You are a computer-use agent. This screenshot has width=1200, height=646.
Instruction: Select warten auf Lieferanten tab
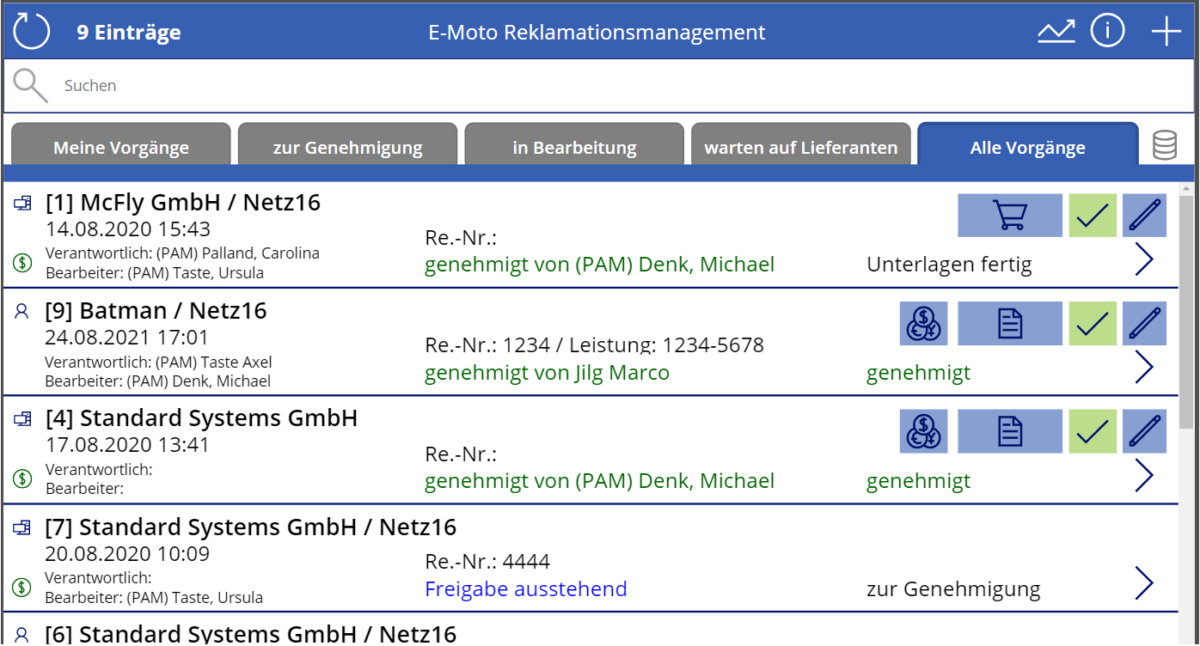pos(801,145)
